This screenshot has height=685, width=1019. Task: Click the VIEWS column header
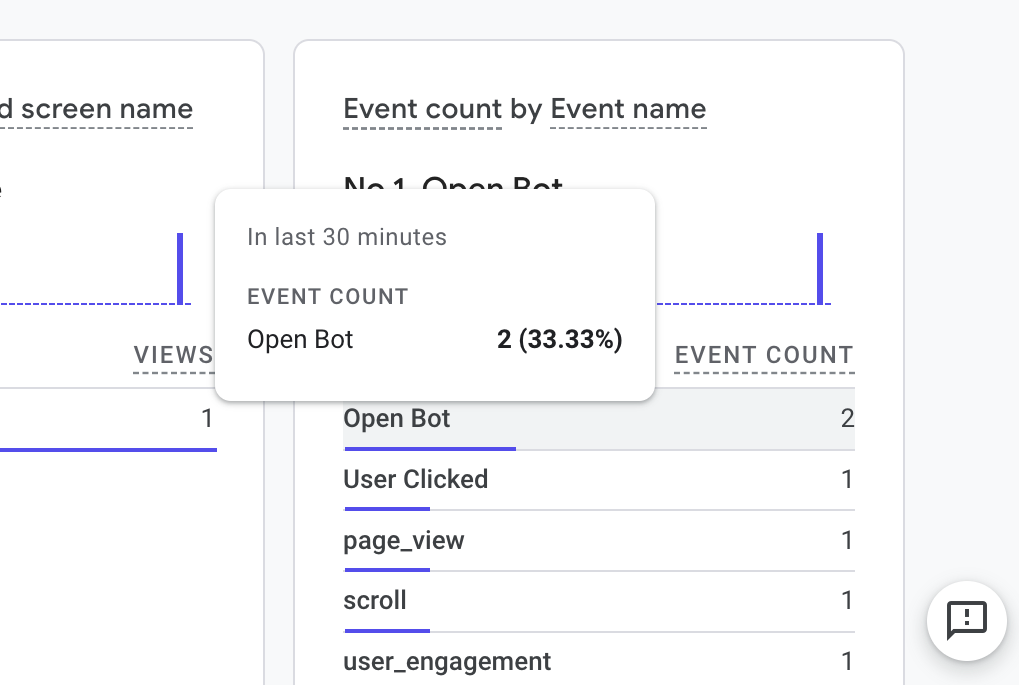coord(174,355)
